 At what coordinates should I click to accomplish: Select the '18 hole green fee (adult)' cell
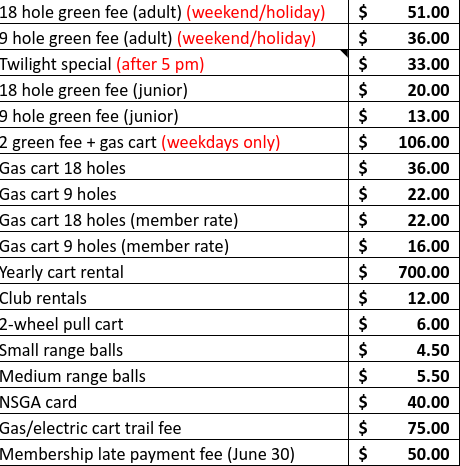(x=174, y=12)
